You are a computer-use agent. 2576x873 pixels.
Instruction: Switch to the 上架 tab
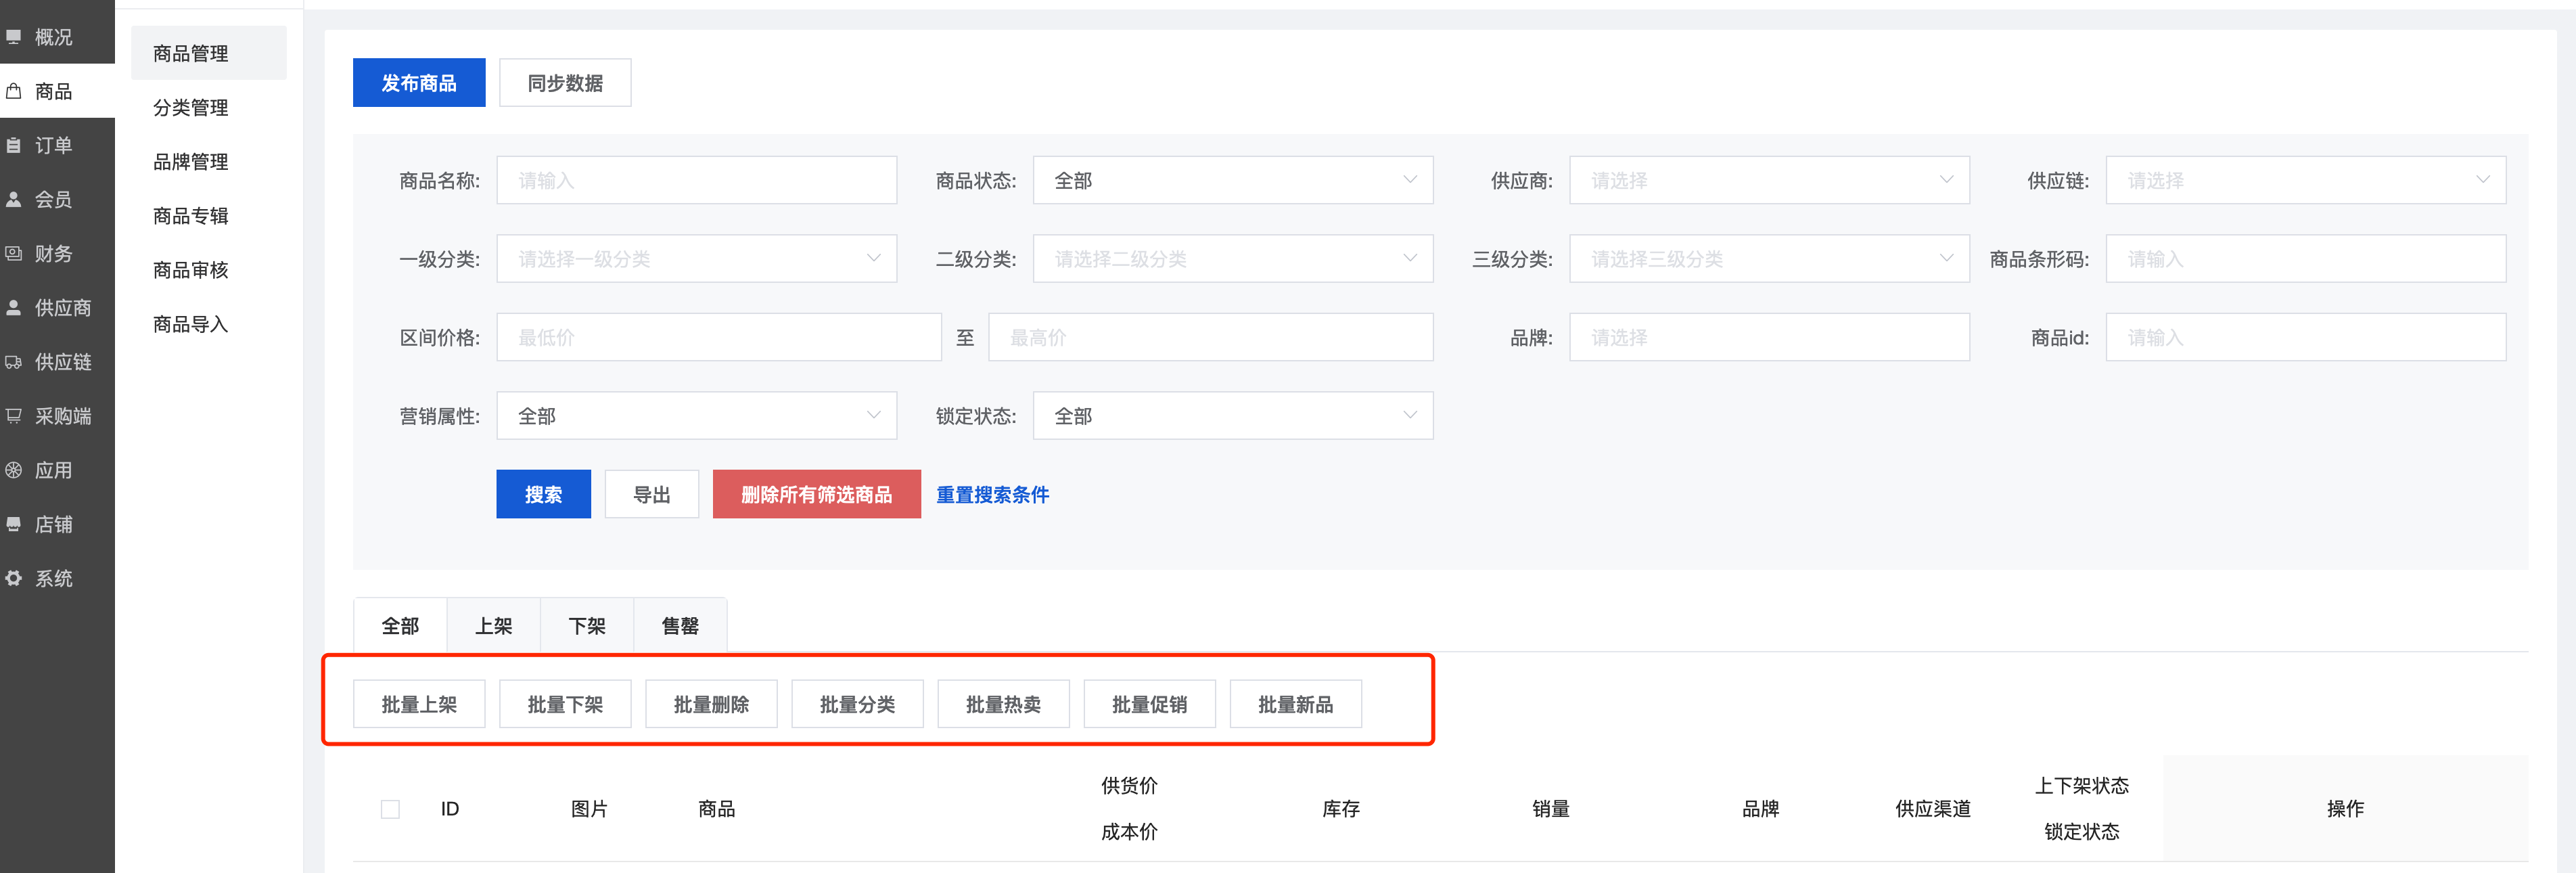[493, 626]
